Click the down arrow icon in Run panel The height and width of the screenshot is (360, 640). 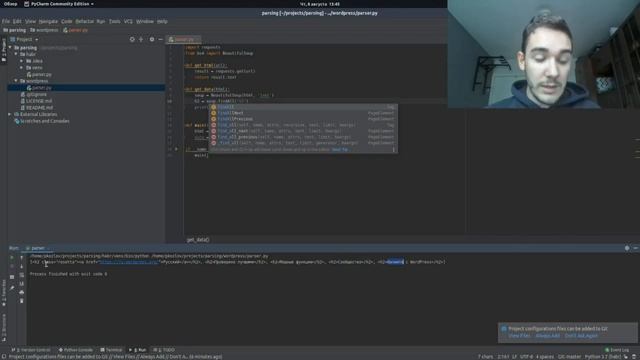[x=22, y=266]
